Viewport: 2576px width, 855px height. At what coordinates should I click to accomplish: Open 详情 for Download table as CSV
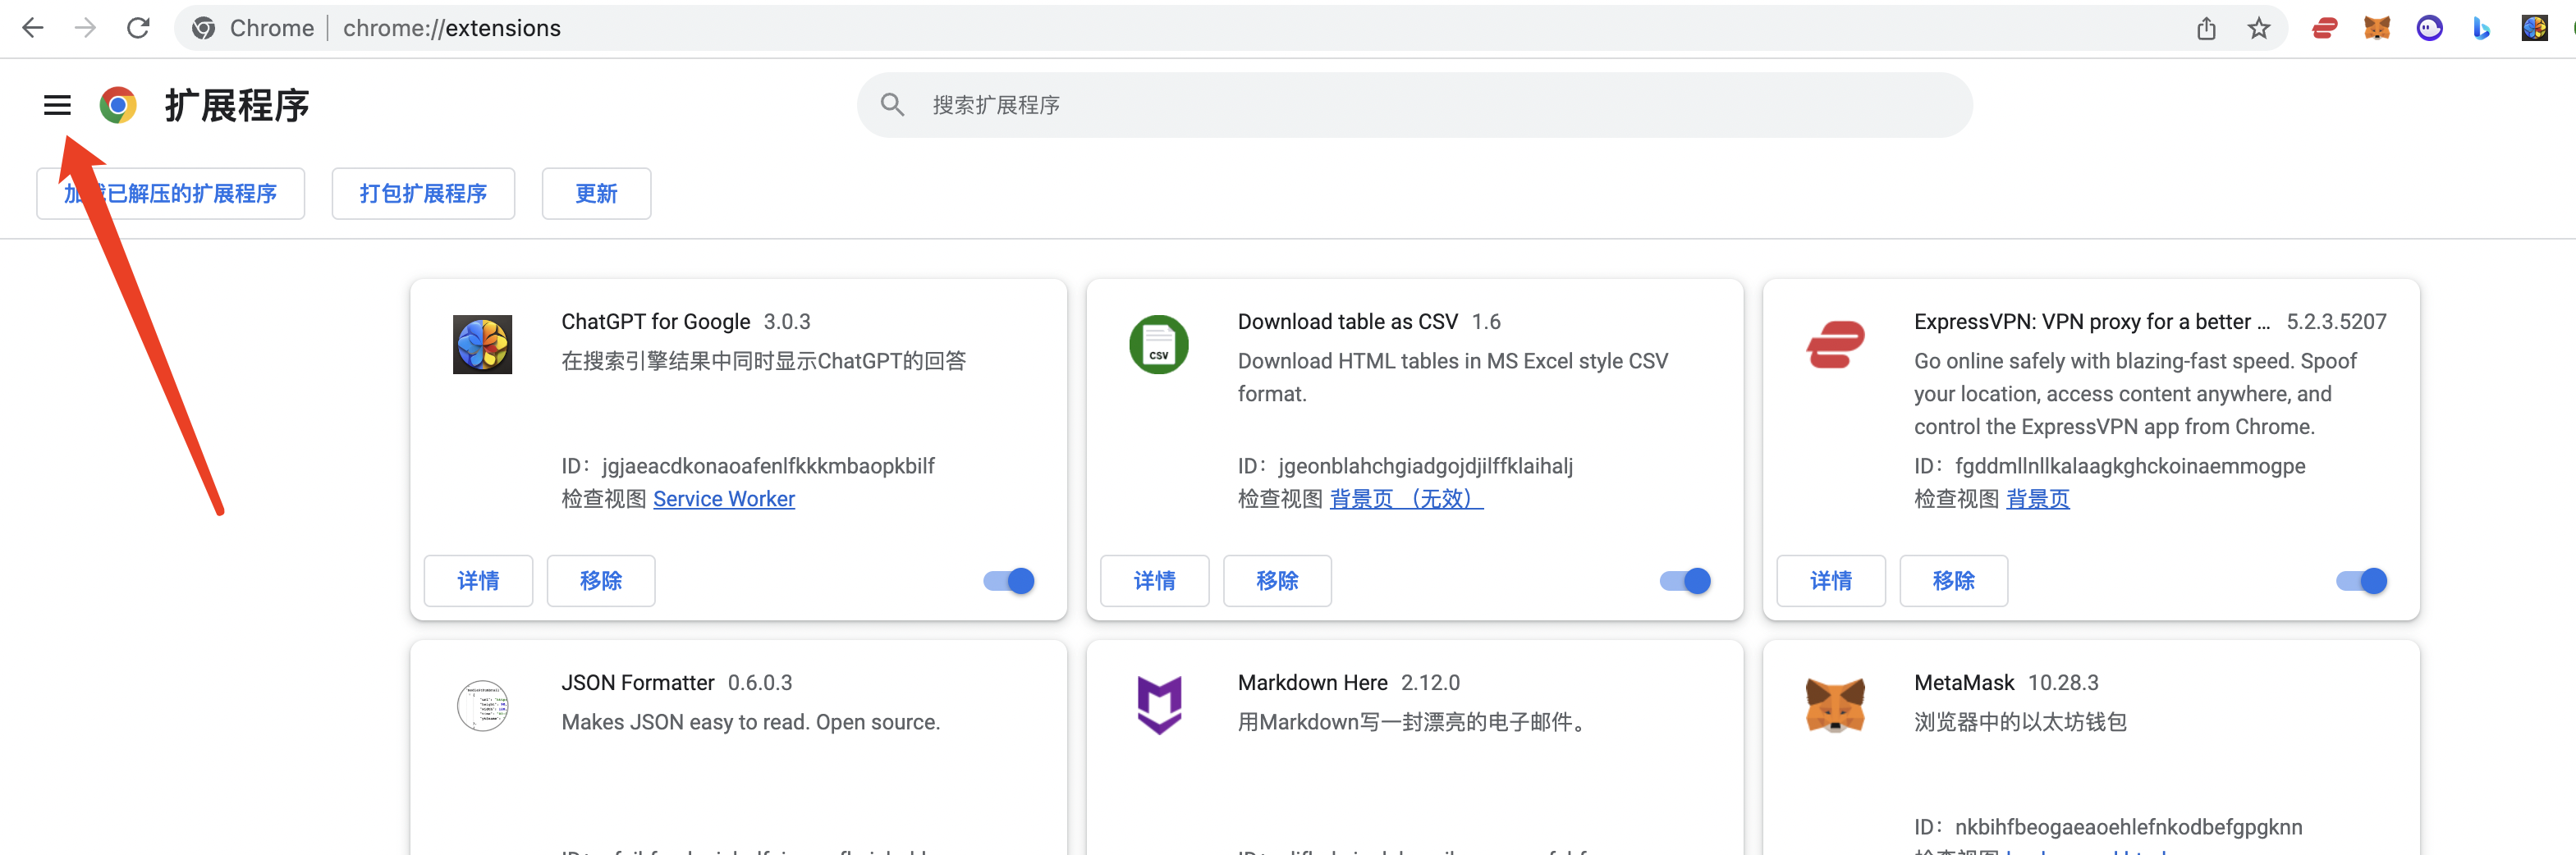click(x=1154, y=581)
